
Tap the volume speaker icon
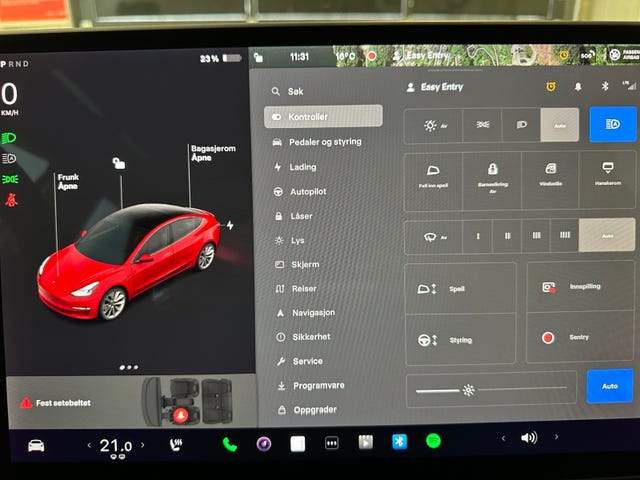(x=529, y=438)
